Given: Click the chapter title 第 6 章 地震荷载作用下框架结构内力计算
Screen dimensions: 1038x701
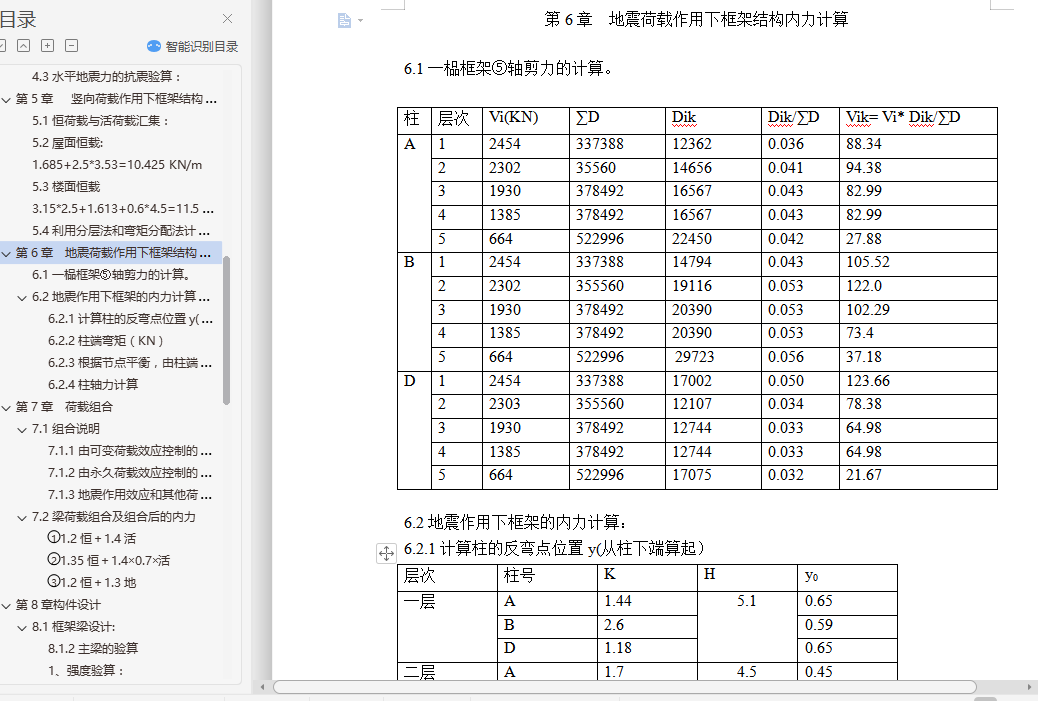Looking at the screenshot, I should pos(696,20).
